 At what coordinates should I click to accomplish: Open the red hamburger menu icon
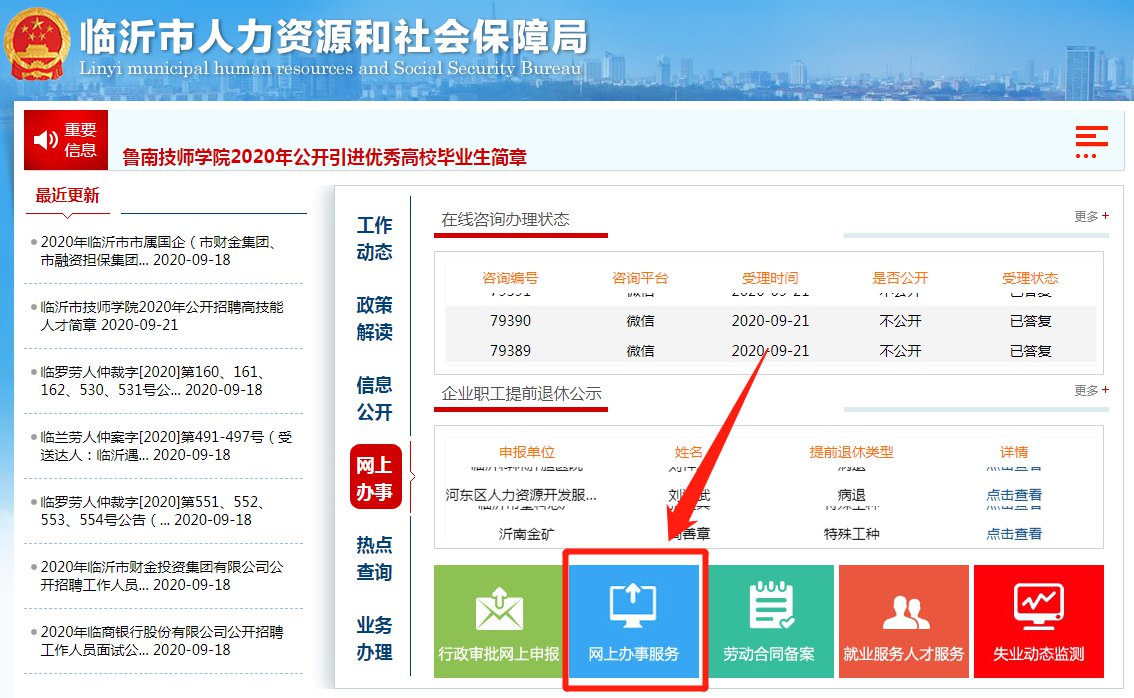[1091, 141]
